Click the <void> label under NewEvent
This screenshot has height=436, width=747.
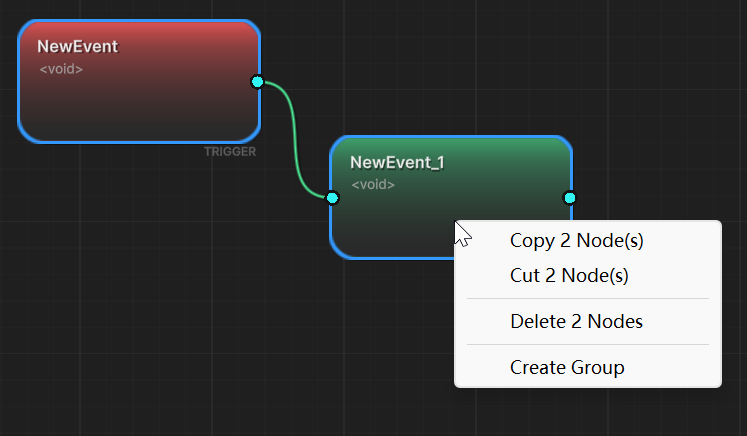click(61, 69)
